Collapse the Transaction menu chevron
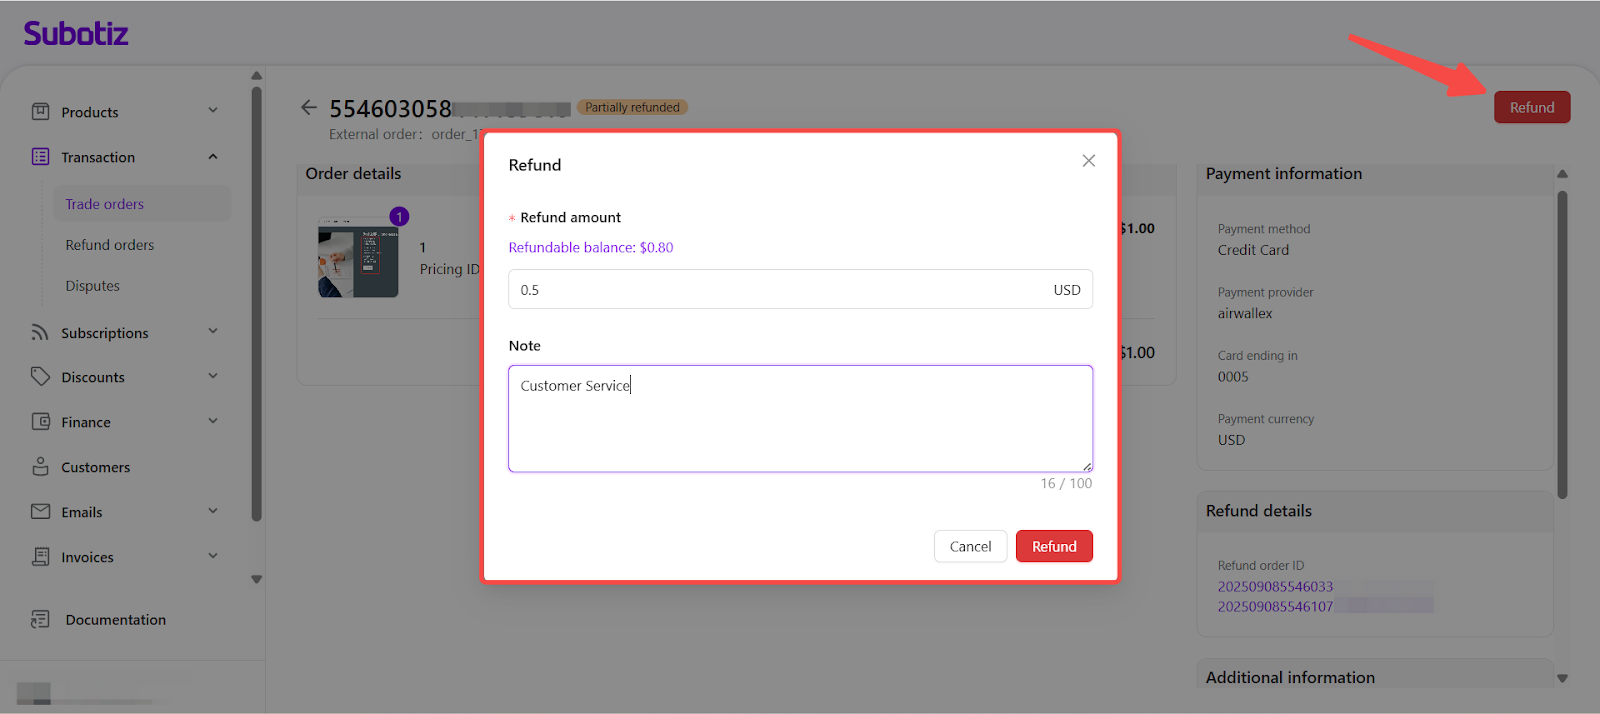1600x714 pixels. tap(213, 157)
